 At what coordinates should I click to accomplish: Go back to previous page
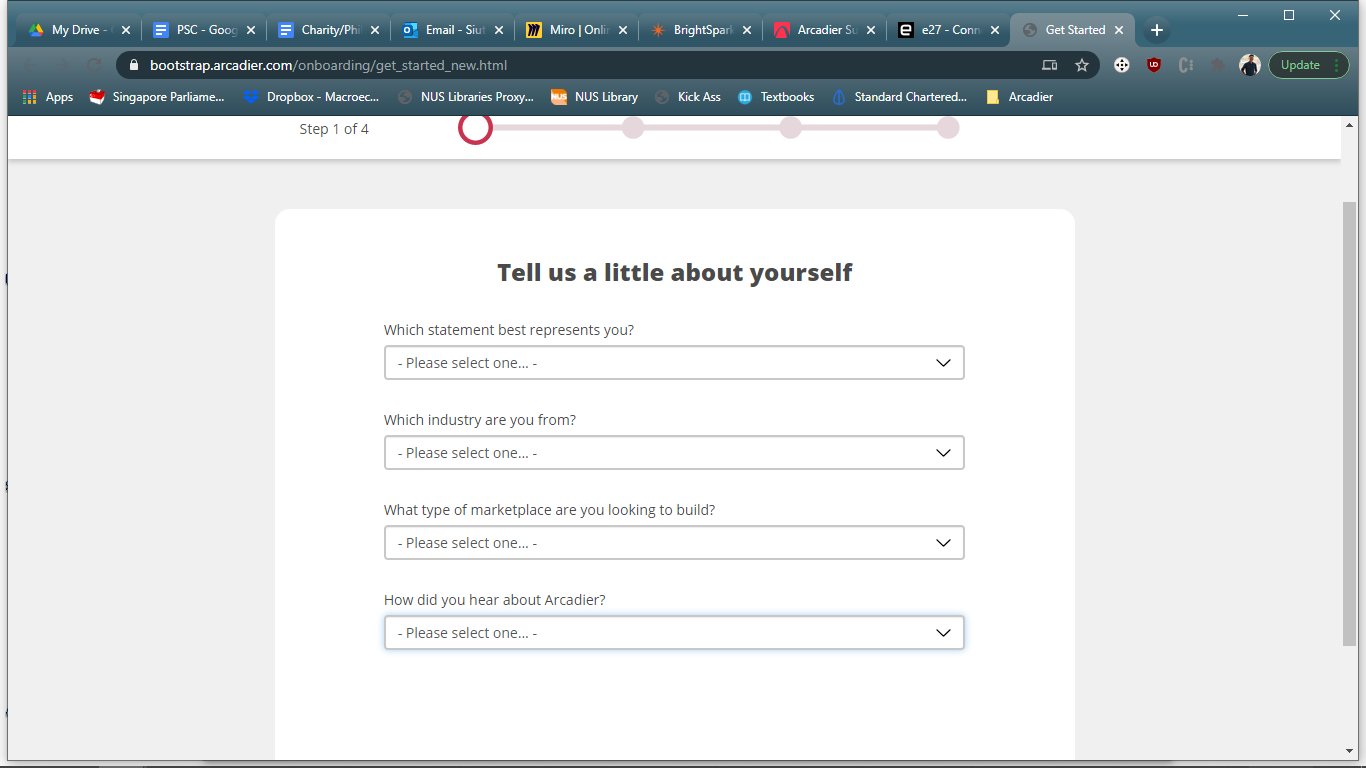[x=30, y=65]
